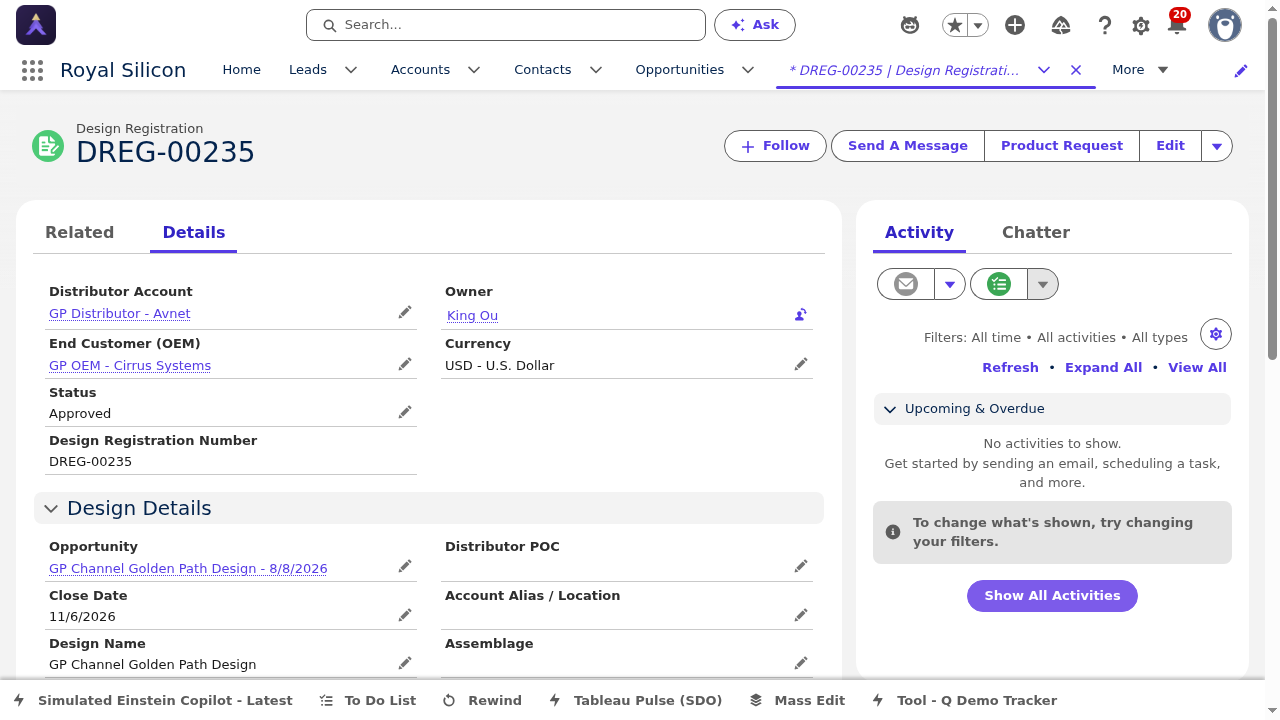Open the Accounts tab
Image resolution: width=1280 pixels, height=720 pixels.
420,70
